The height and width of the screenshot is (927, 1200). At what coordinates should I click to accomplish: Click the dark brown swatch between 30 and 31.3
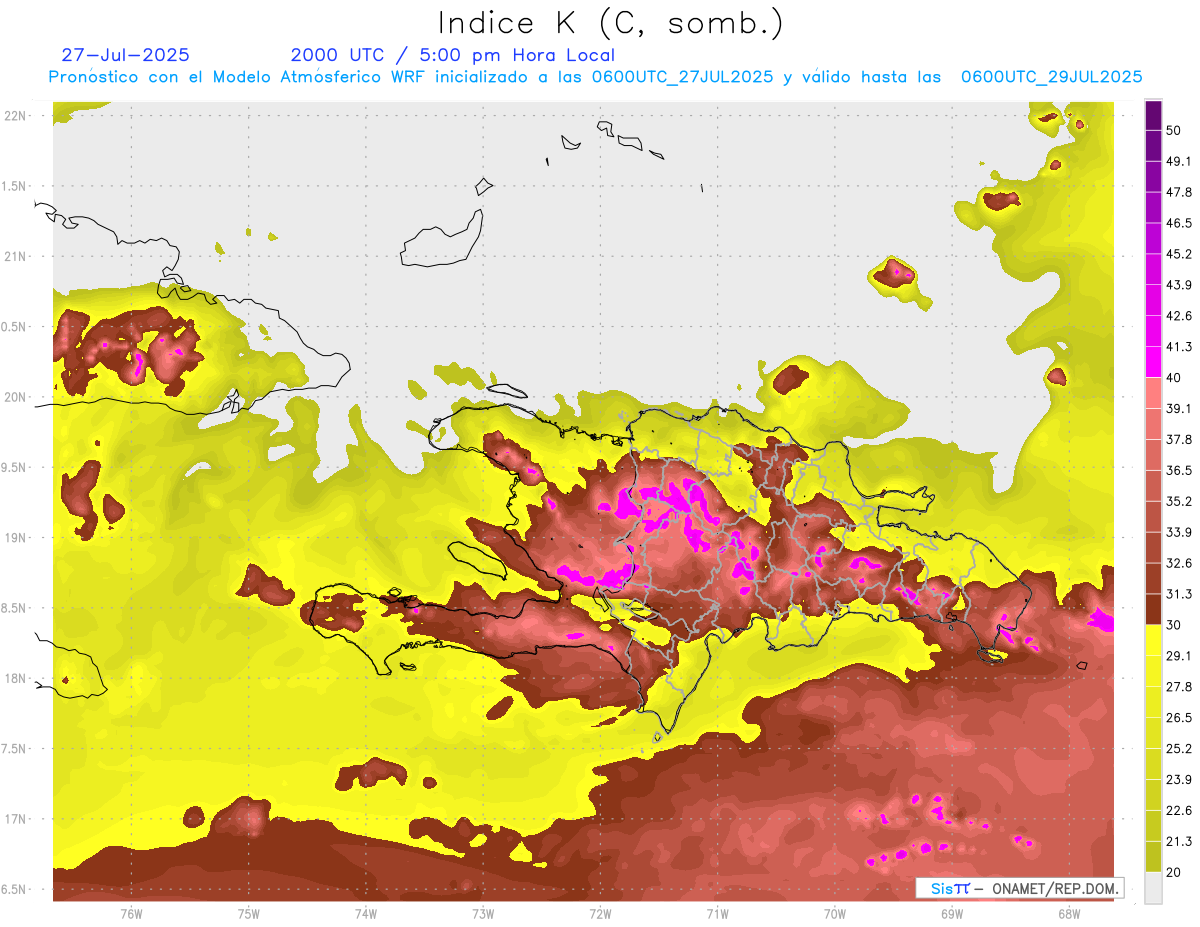(1153, 610)
